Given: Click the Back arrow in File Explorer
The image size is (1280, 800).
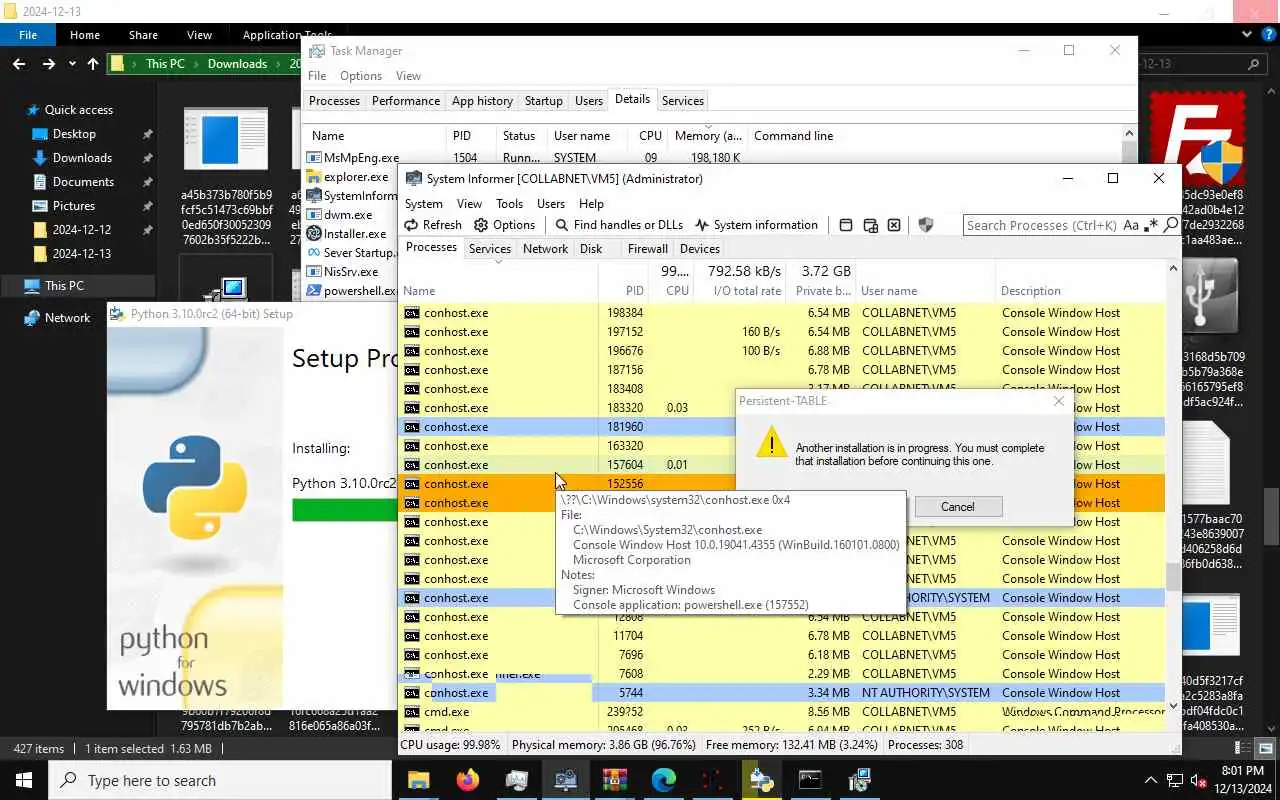Looking at the screenshot, I should coord(19,64).
